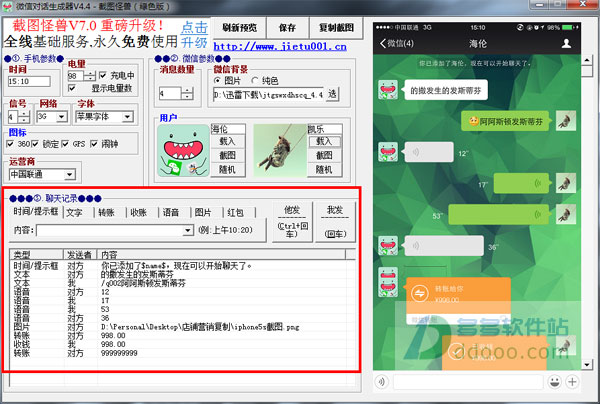
Task: Click the 我发 (回车) button
Action: coord(335,222)
